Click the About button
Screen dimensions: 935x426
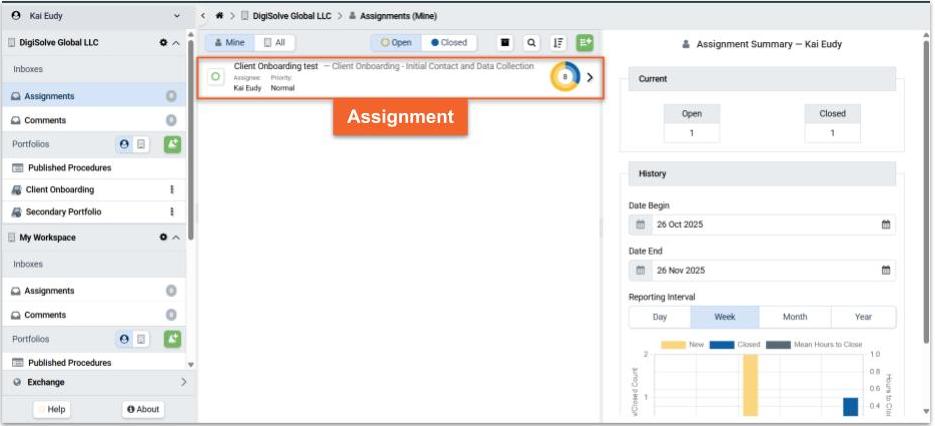[143, 409]
